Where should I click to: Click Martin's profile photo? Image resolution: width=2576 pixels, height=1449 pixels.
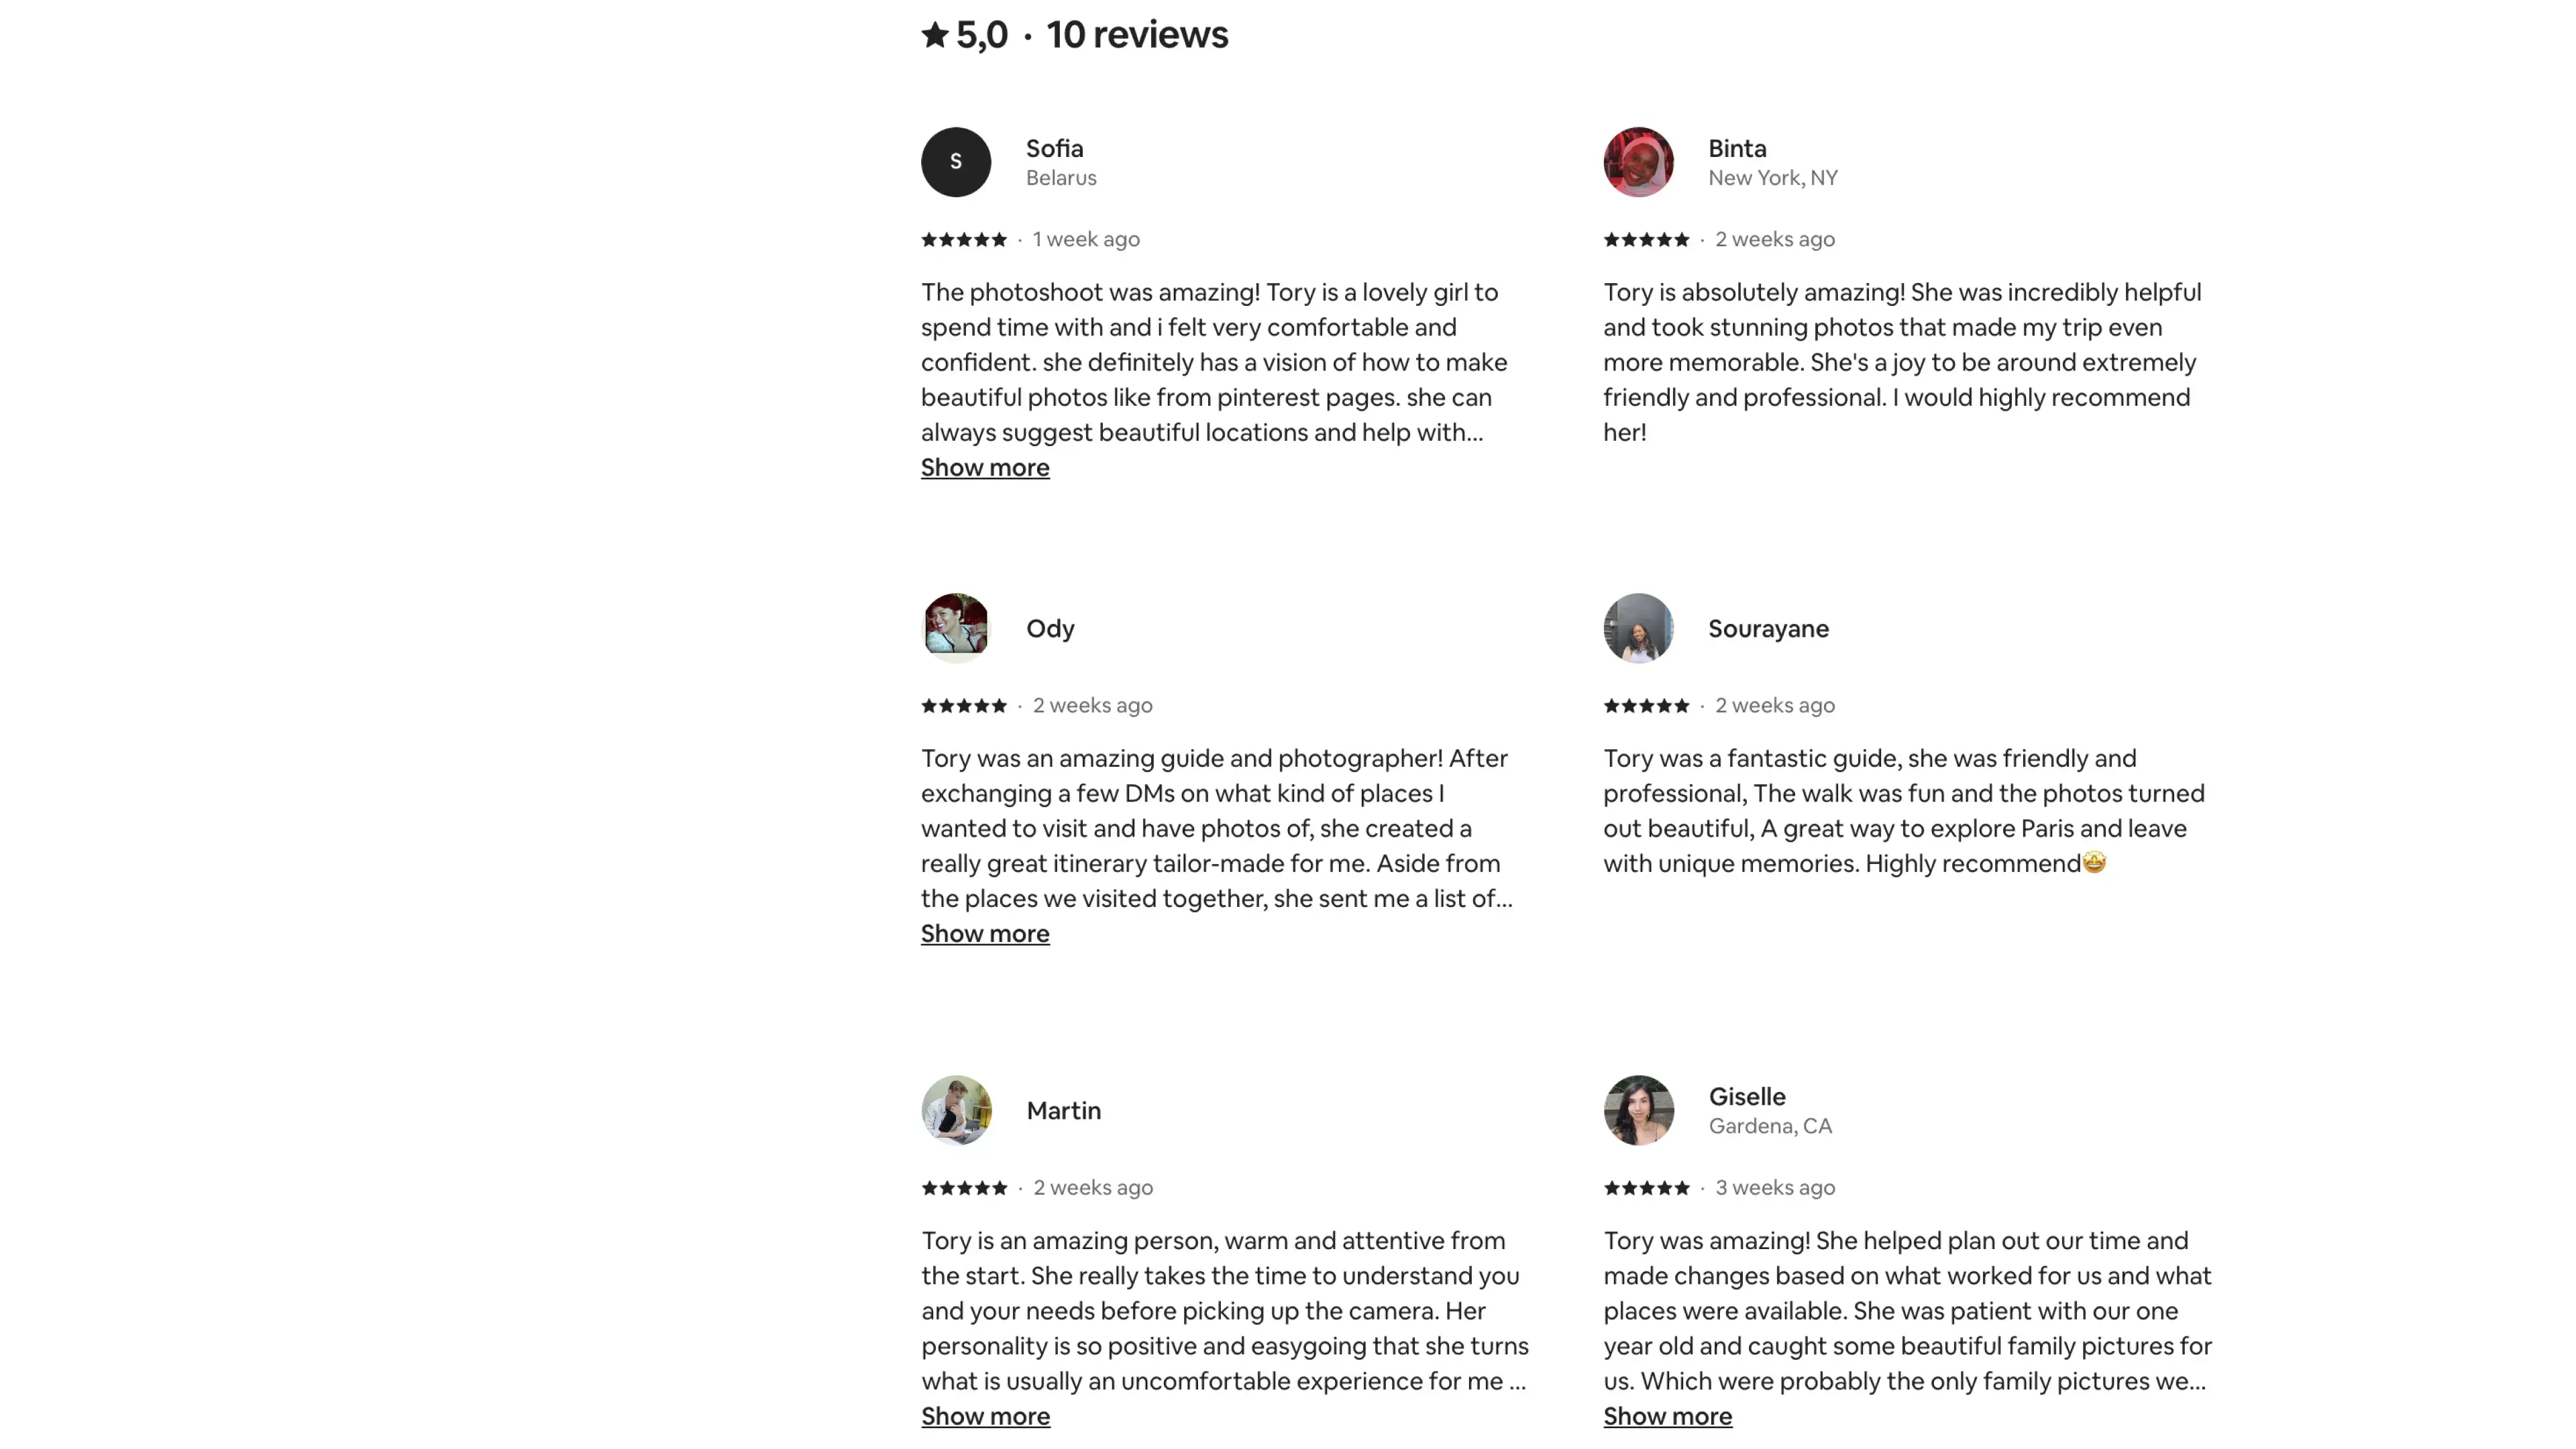(x=956, y=1110)
